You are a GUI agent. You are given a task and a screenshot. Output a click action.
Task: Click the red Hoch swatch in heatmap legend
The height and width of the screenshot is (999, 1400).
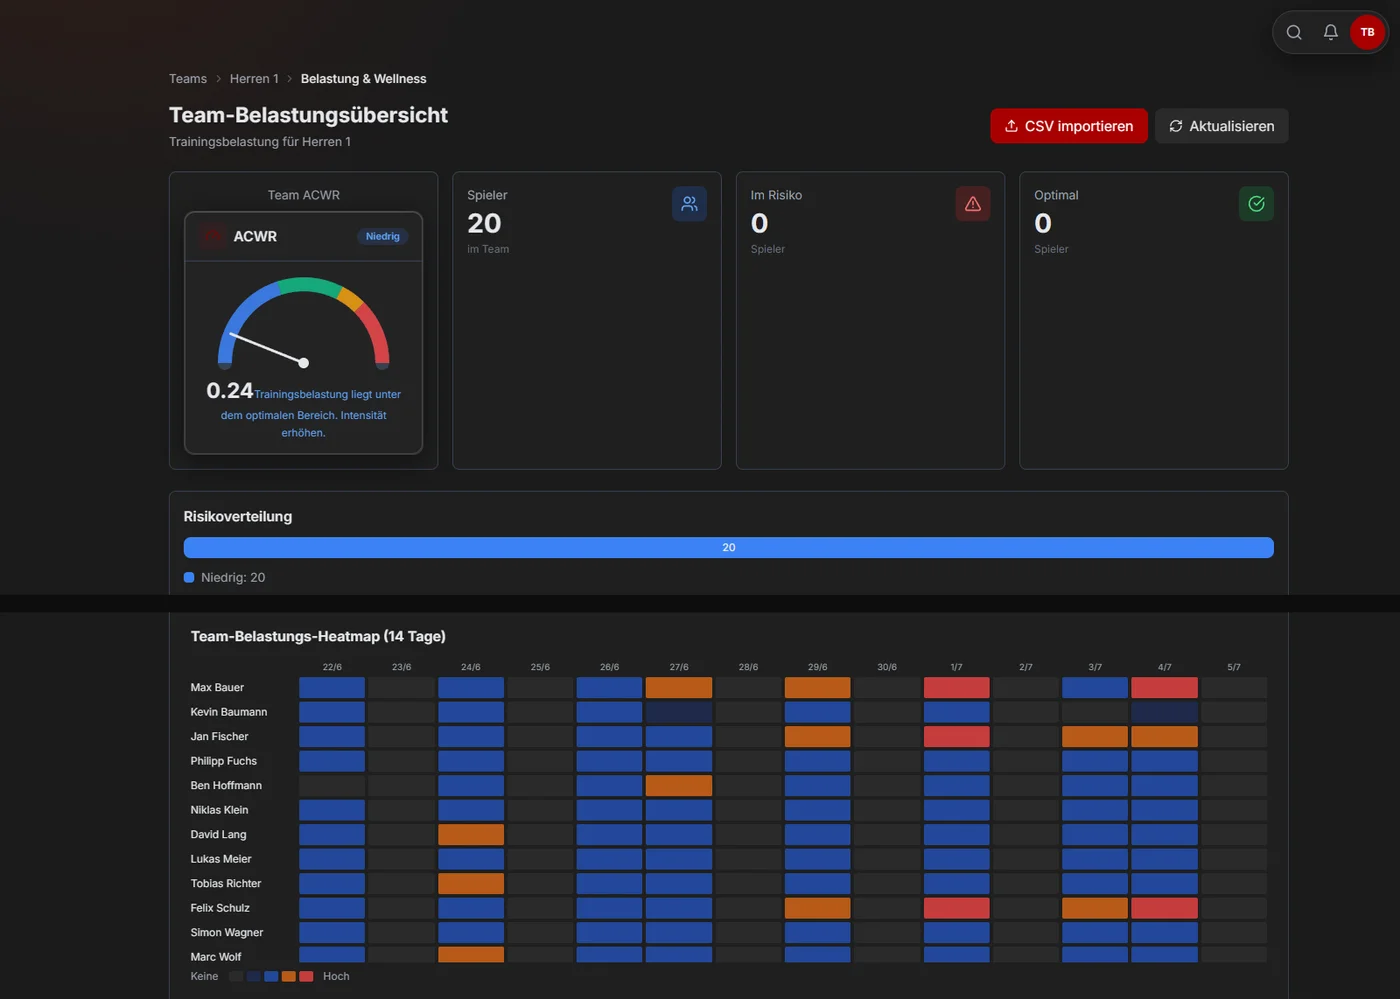(x=306, y=976)
